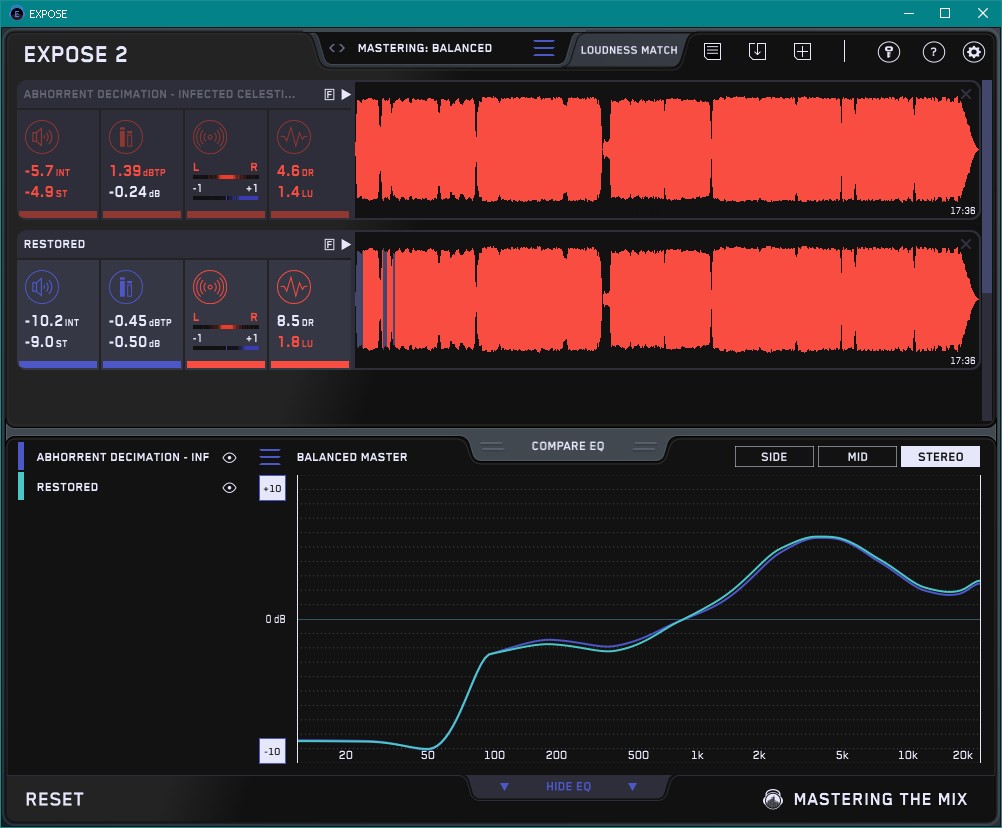Click the +10 EQ range button

(x=272, y=488)
